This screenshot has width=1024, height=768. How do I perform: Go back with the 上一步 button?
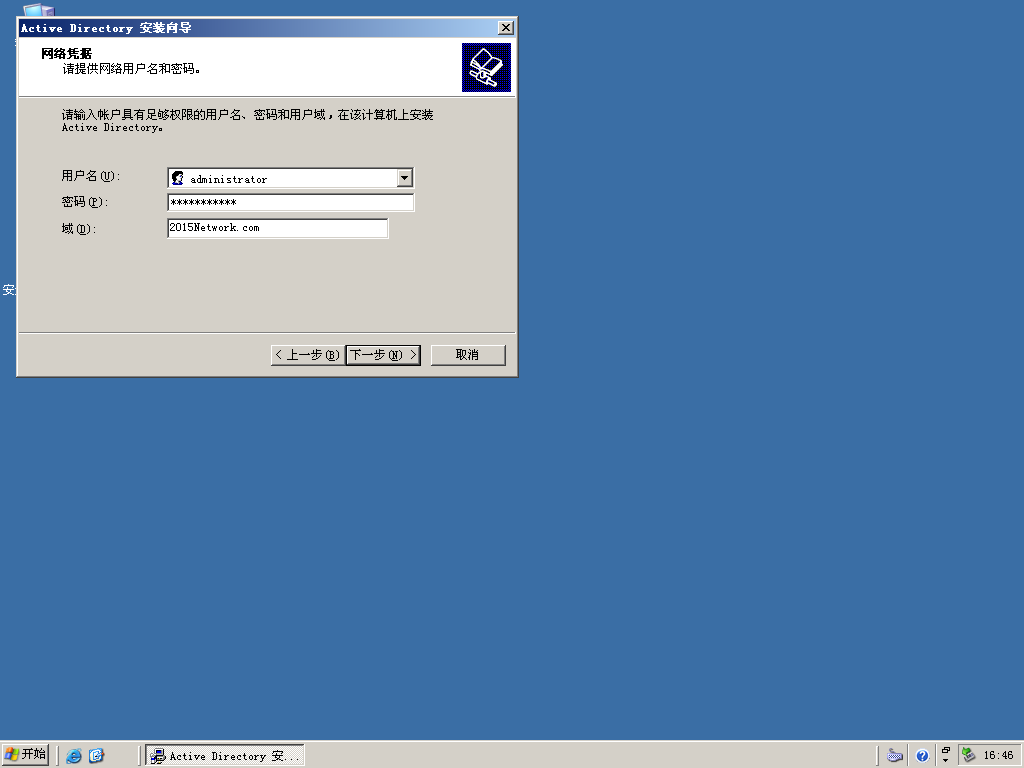[x=308, y=355]
